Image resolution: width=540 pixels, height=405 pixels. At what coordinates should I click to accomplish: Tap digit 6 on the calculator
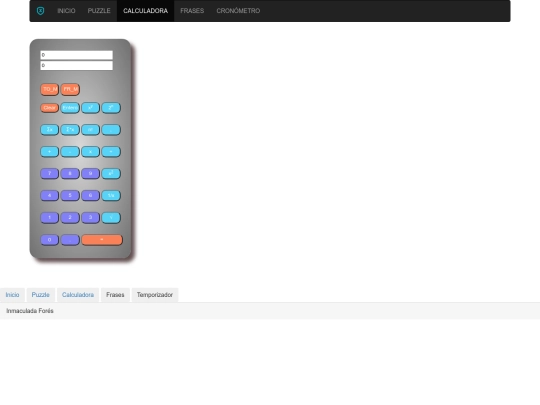click(91, 196)
